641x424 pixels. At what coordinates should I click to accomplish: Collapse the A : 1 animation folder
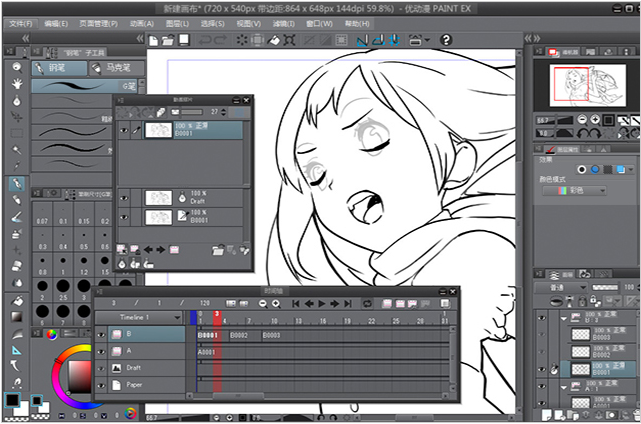tap(564, 386)
